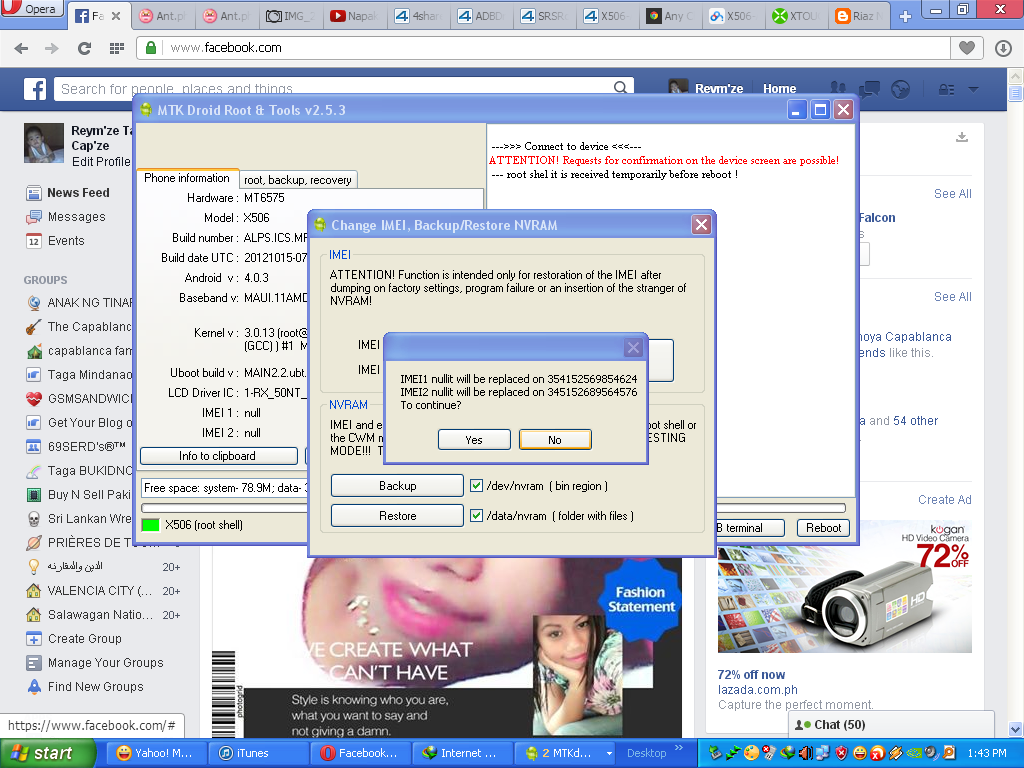1024x768 pixels.
Task: Toggle the /dev/nvram bin region checkbox
Action: coord(477,486)
